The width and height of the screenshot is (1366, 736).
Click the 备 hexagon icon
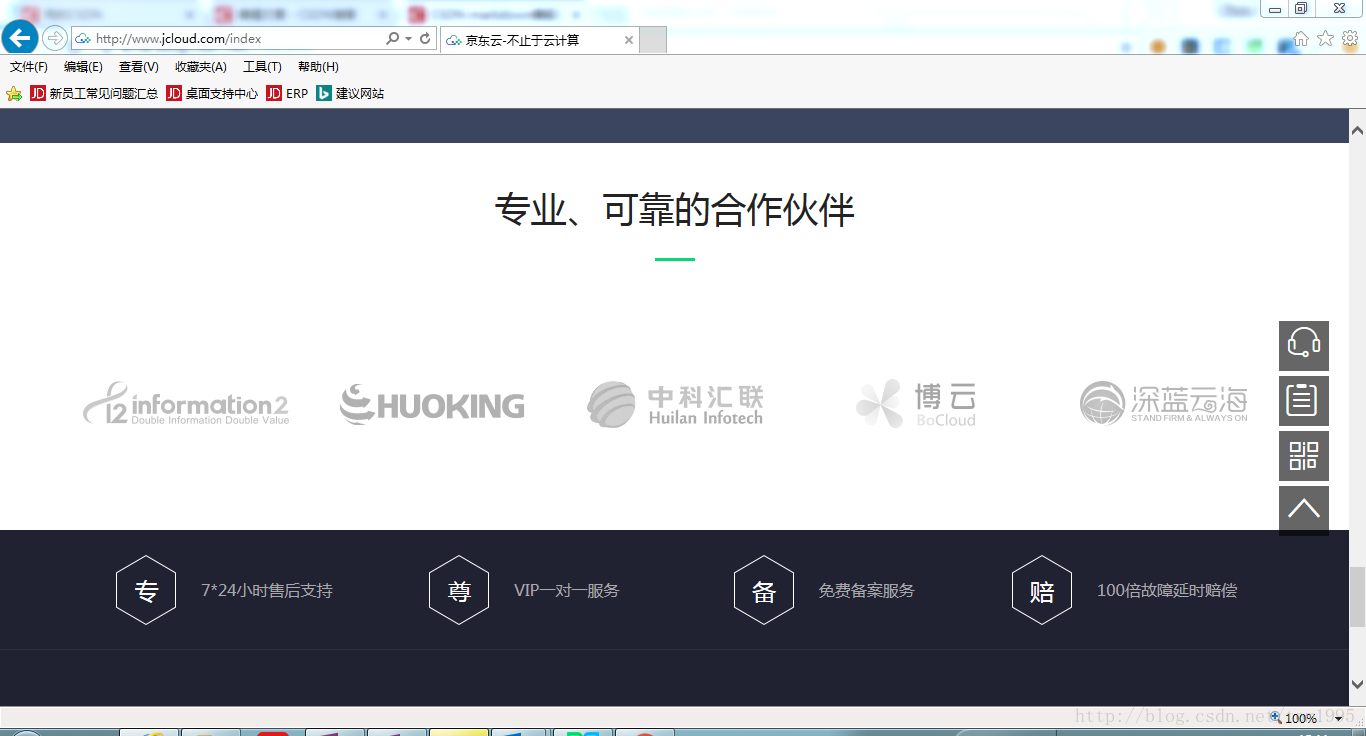click(764, 590)
